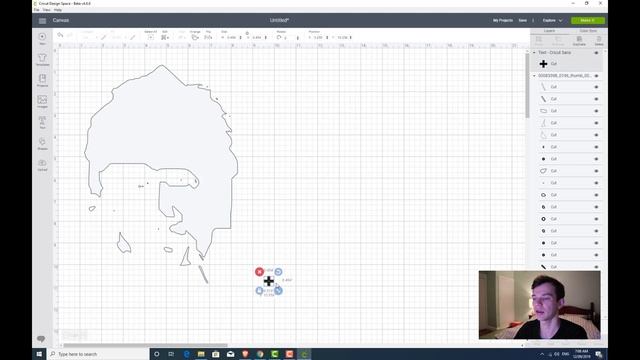
Task: Hide the third Cut layer under image group
Action: [x=596, y=111]
